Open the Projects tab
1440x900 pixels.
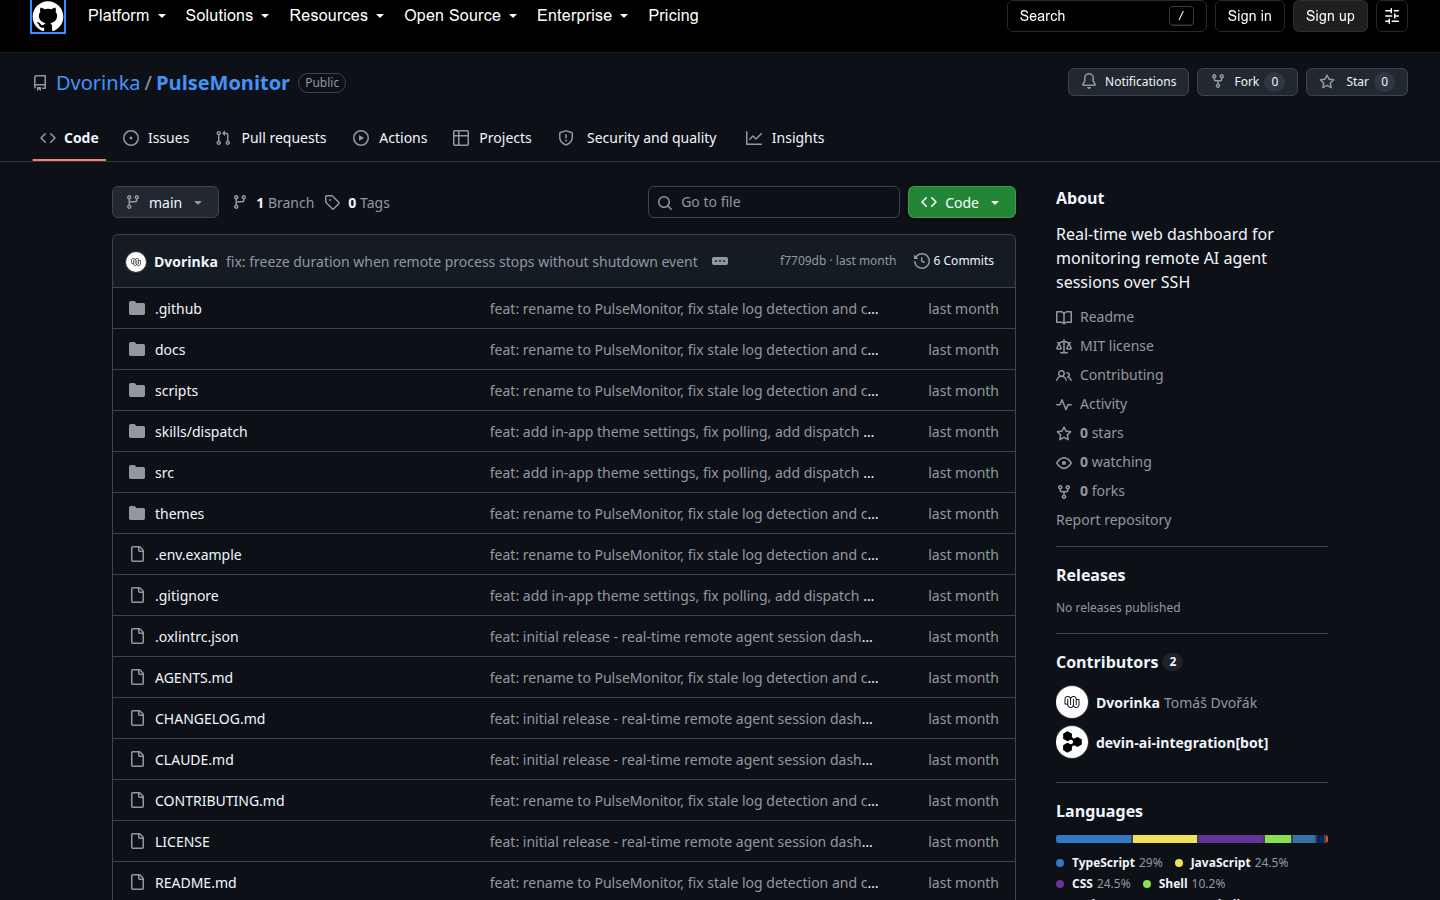(492, 138)
